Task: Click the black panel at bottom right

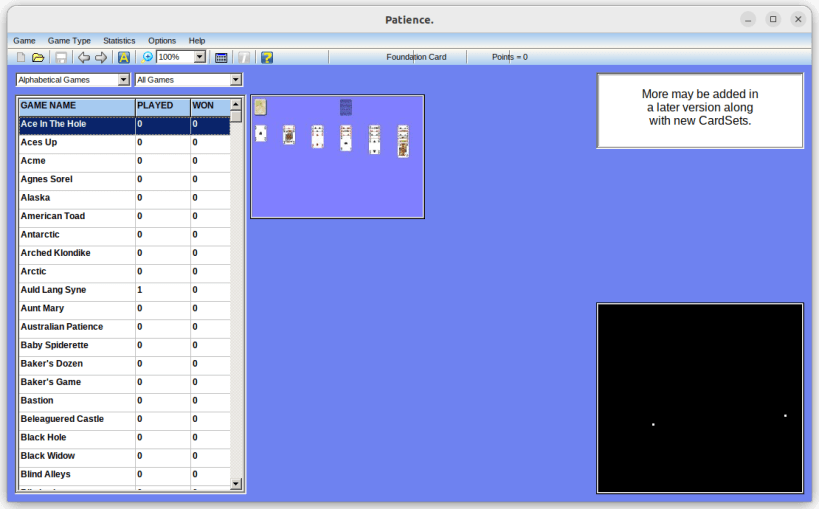Action: click(x=700, y=398)
